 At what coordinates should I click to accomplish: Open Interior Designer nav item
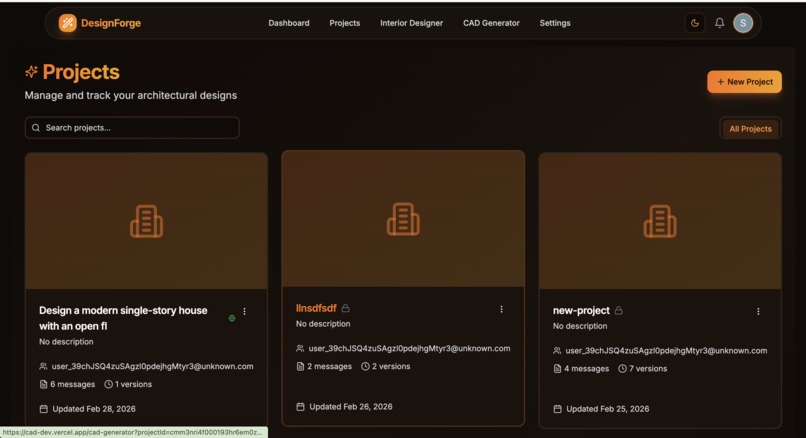point(411,23)
